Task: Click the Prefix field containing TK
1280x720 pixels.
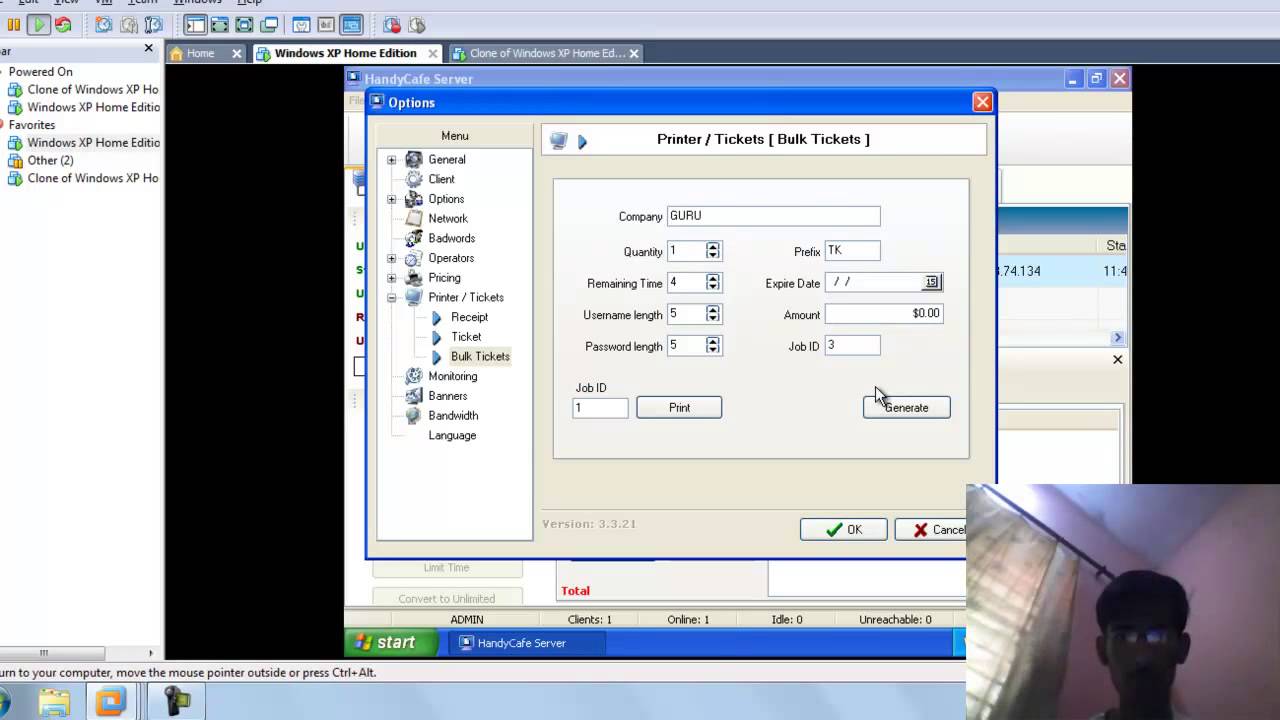Action: tap(852, 251)
